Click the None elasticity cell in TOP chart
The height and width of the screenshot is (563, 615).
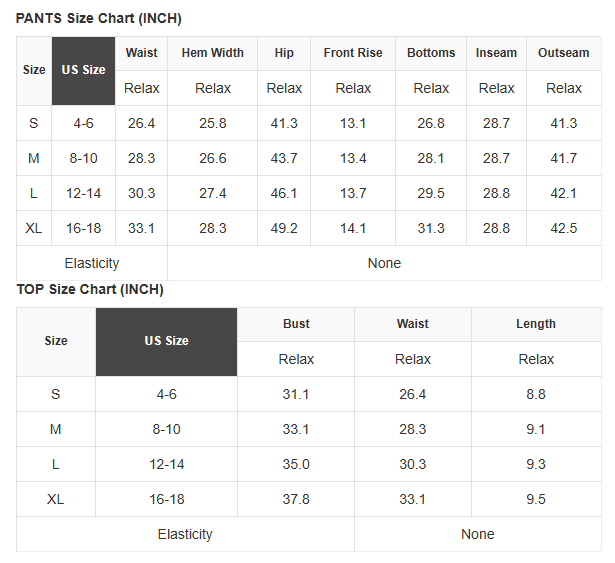point(478,534)
